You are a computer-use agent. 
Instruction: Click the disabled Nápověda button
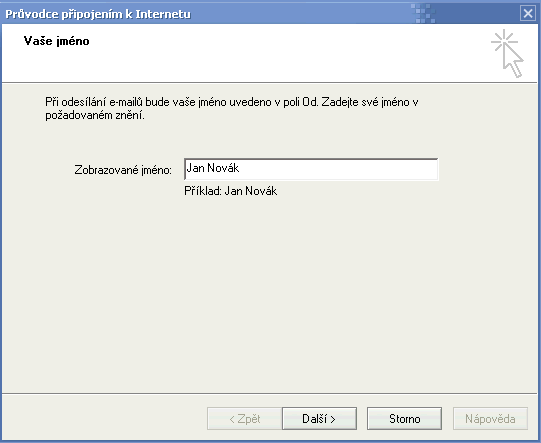coord(490,419)
